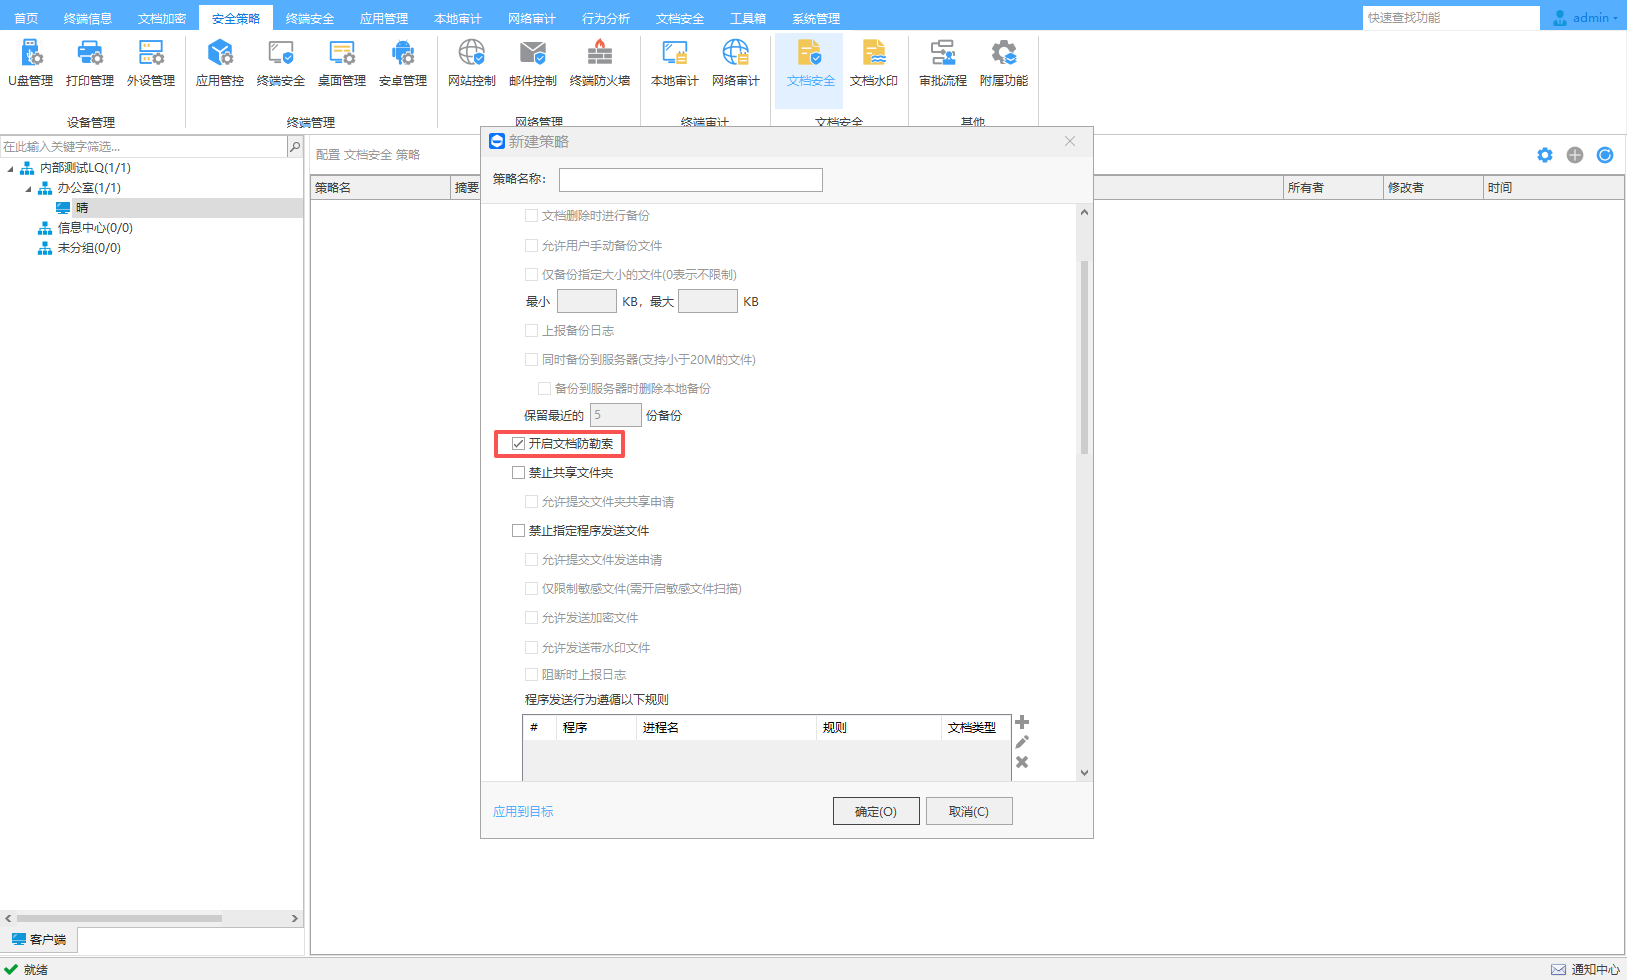
Task: Click the refresh icon at top right
Action: click(1605, 155)
